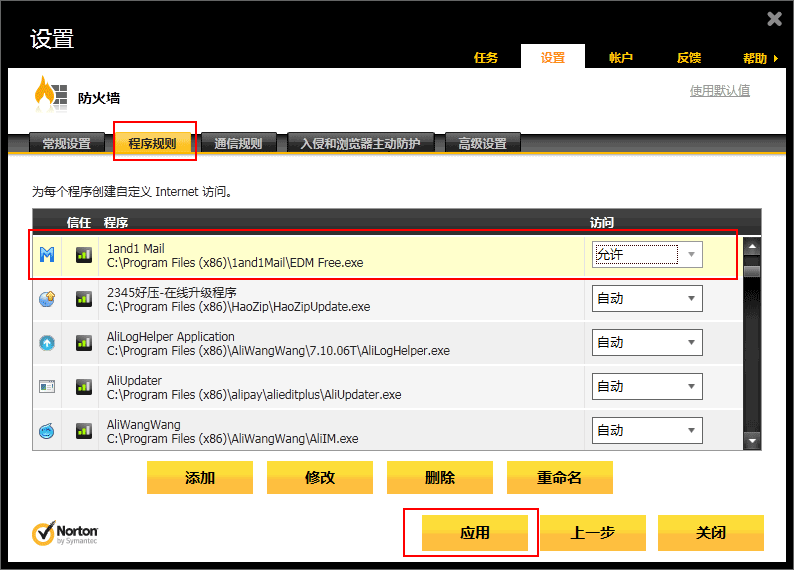Click trust level icon for AliUpdater
The image size is (794, 570).
tap(84, 387)
